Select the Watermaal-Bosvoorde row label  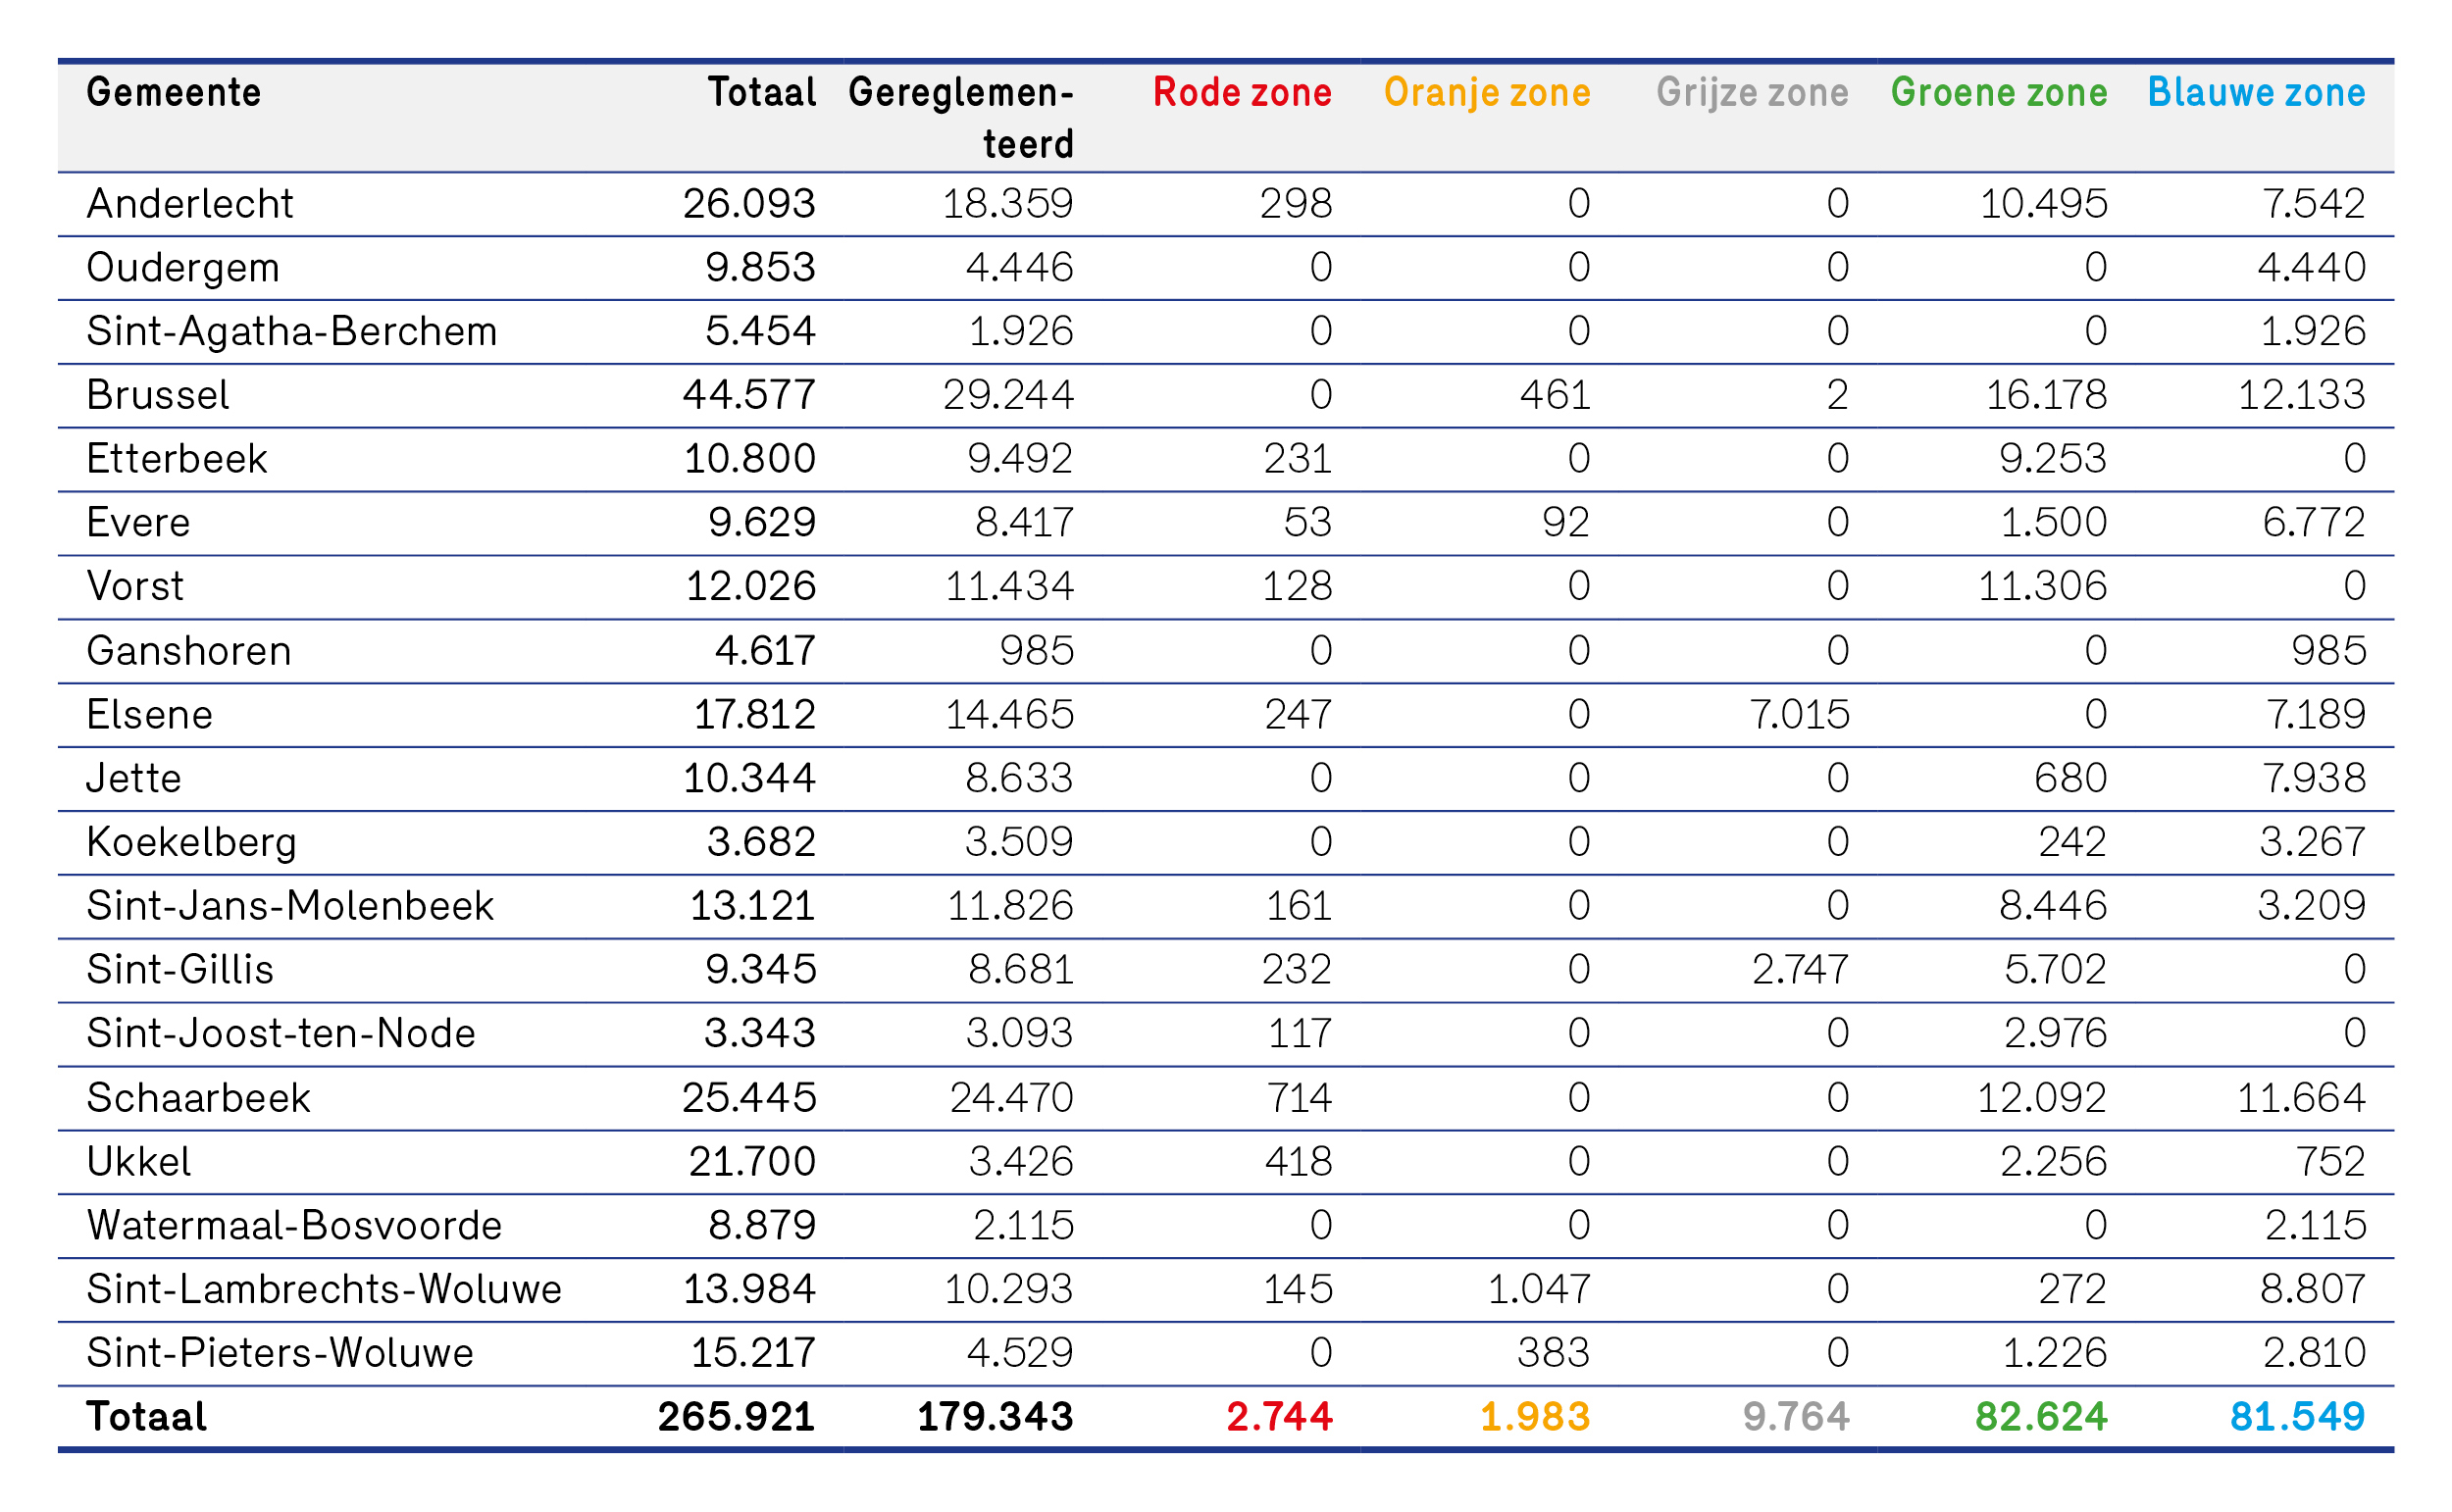294,1226
